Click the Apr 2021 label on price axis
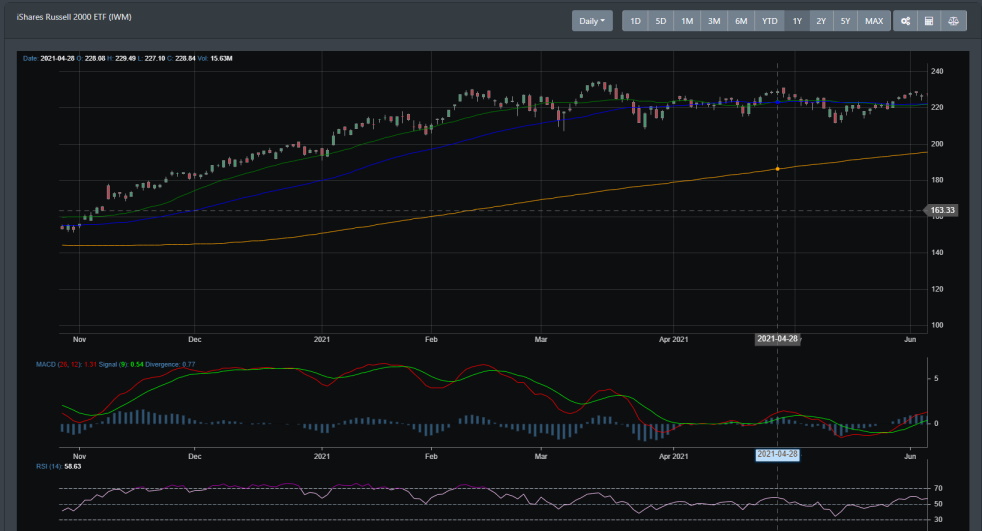This screenshot has height=531, width=982. click(673, 339)
